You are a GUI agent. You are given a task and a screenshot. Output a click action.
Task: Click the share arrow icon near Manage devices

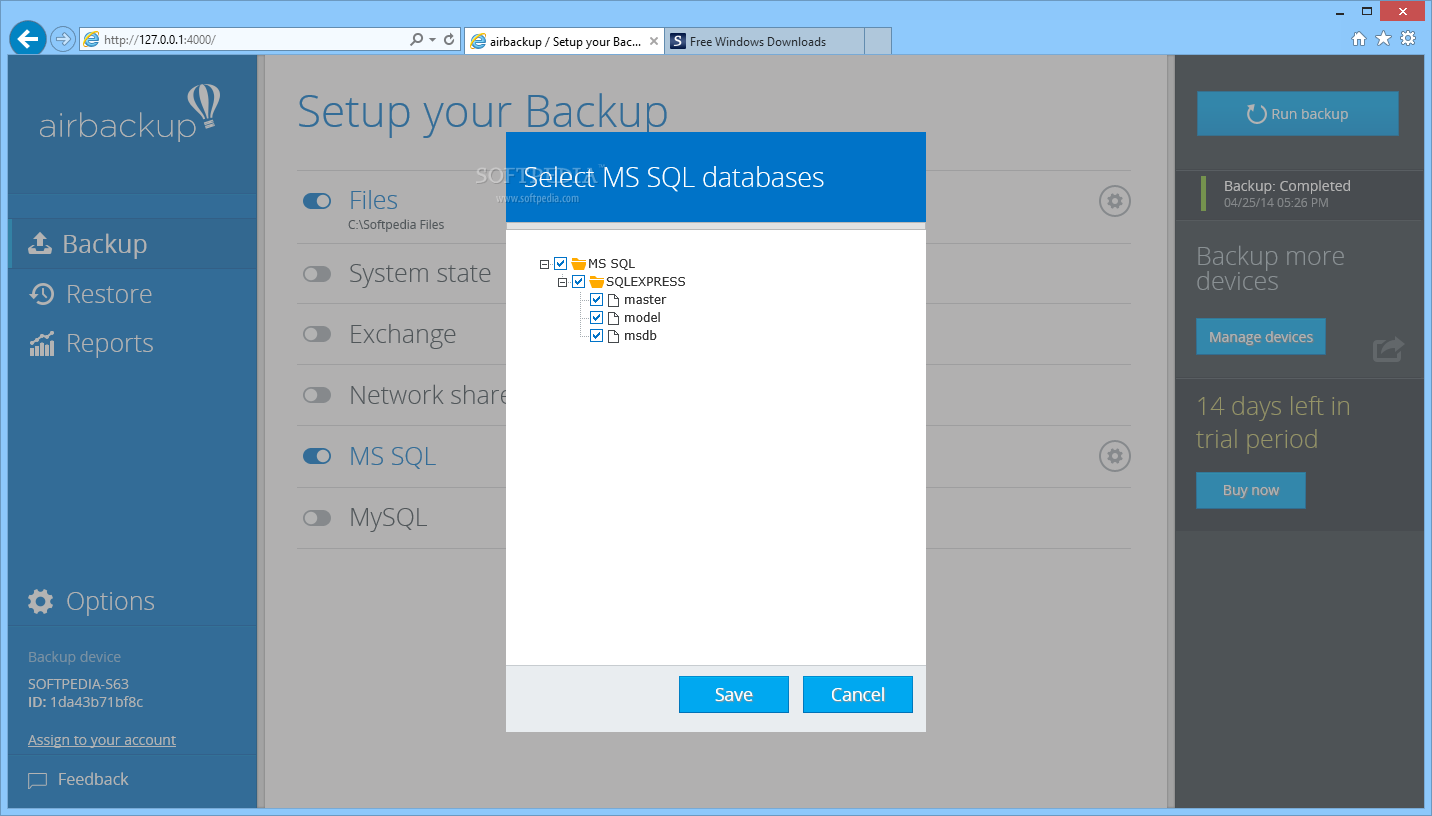point(1388,349)
